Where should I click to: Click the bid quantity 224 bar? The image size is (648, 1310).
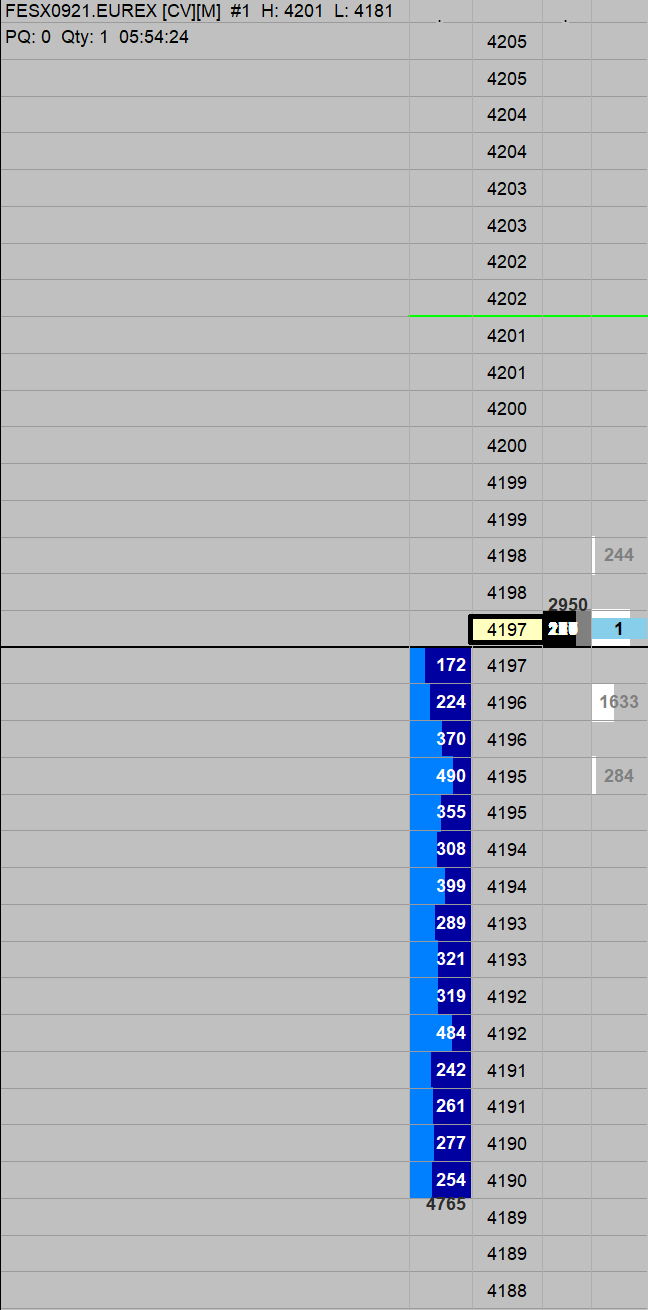click(441, 702)
